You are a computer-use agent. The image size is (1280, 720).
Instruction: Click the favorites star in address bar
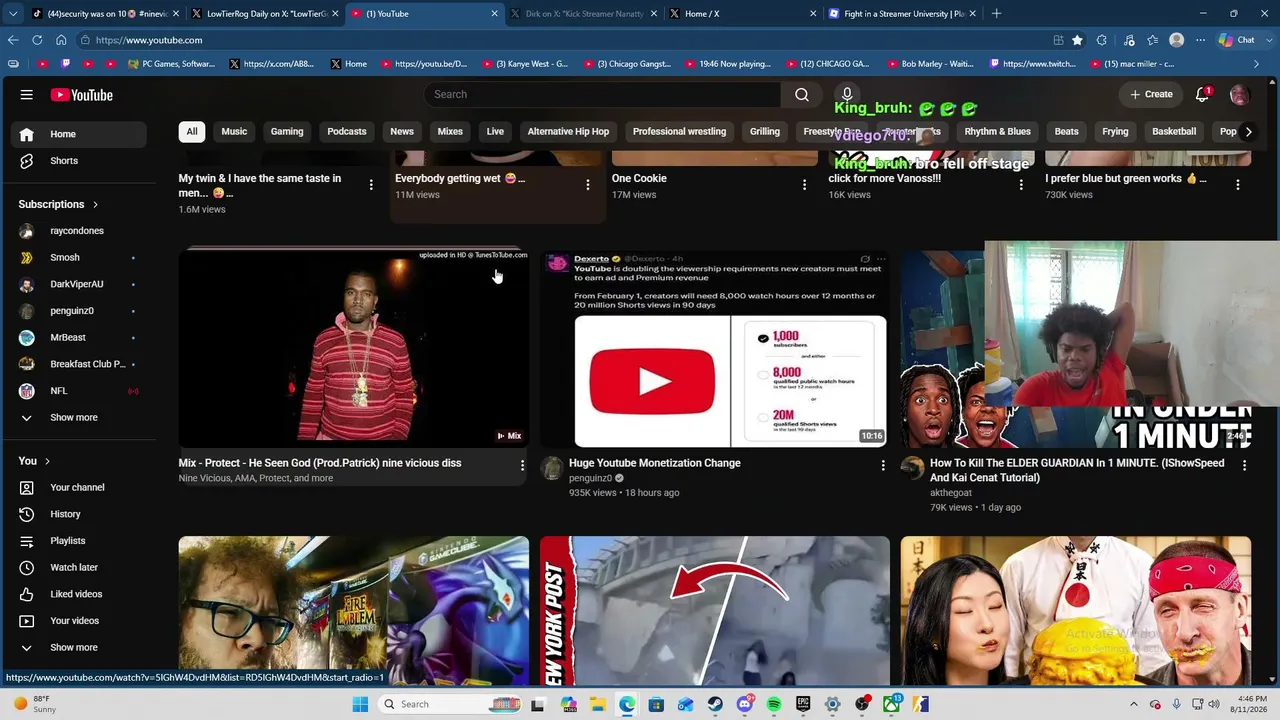[1077, 40]
